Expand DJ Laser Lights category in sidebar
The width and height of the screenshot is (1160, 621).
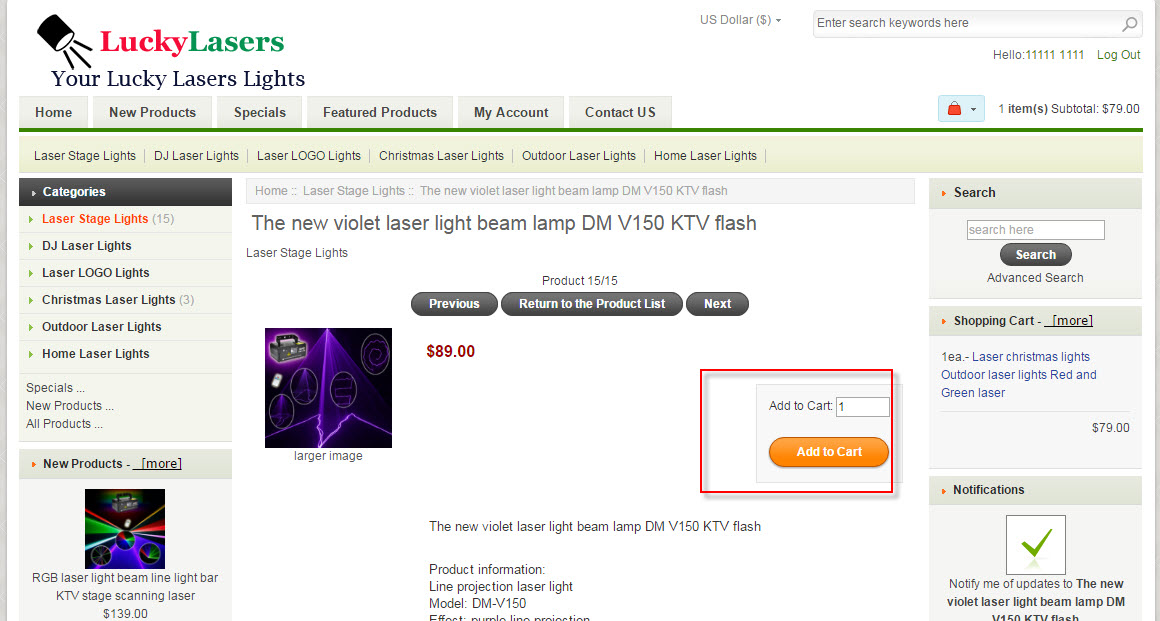click(x=87, y=246)
